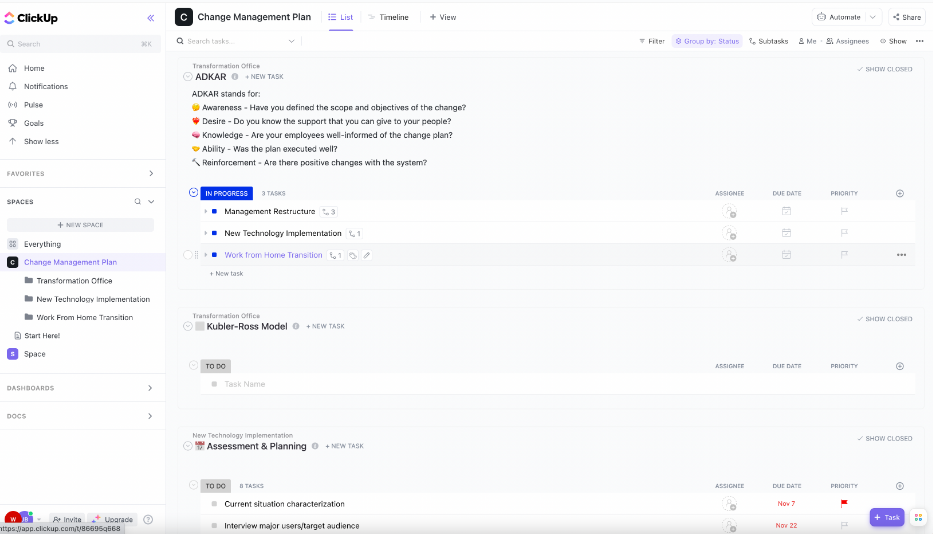Click the Share button
The height and width of the screenshot is (534, 933).
pyautogui.click(x=906, y=17)
